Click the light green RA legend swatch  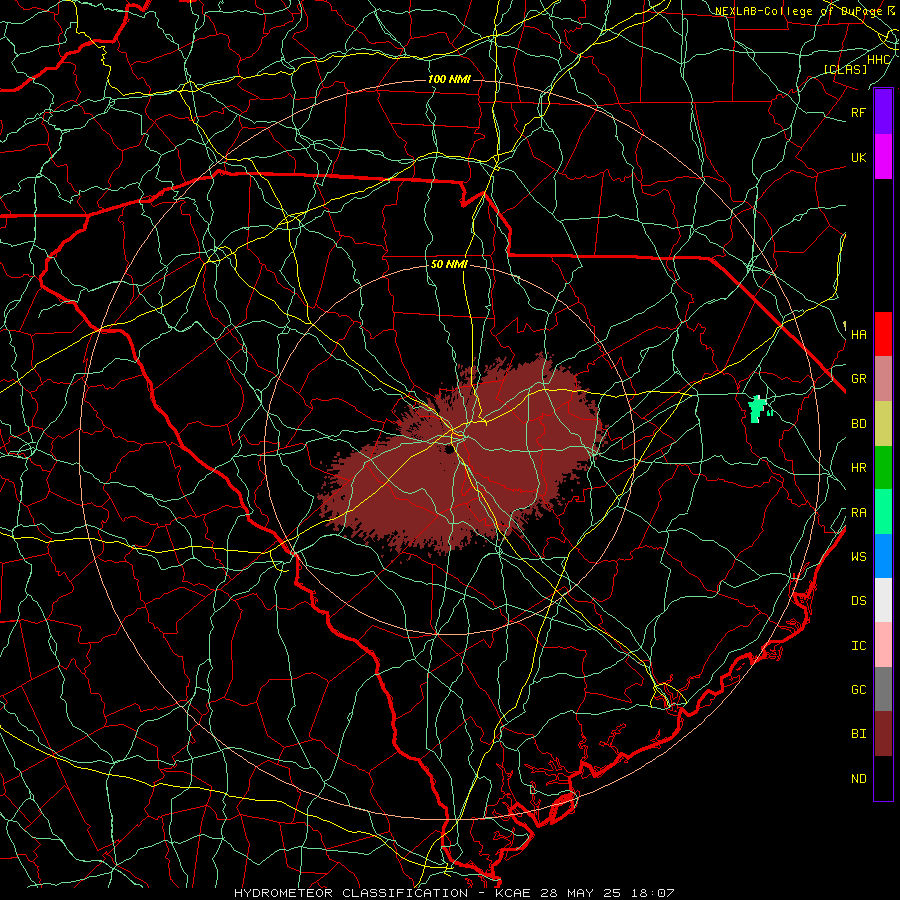point(883,512)
